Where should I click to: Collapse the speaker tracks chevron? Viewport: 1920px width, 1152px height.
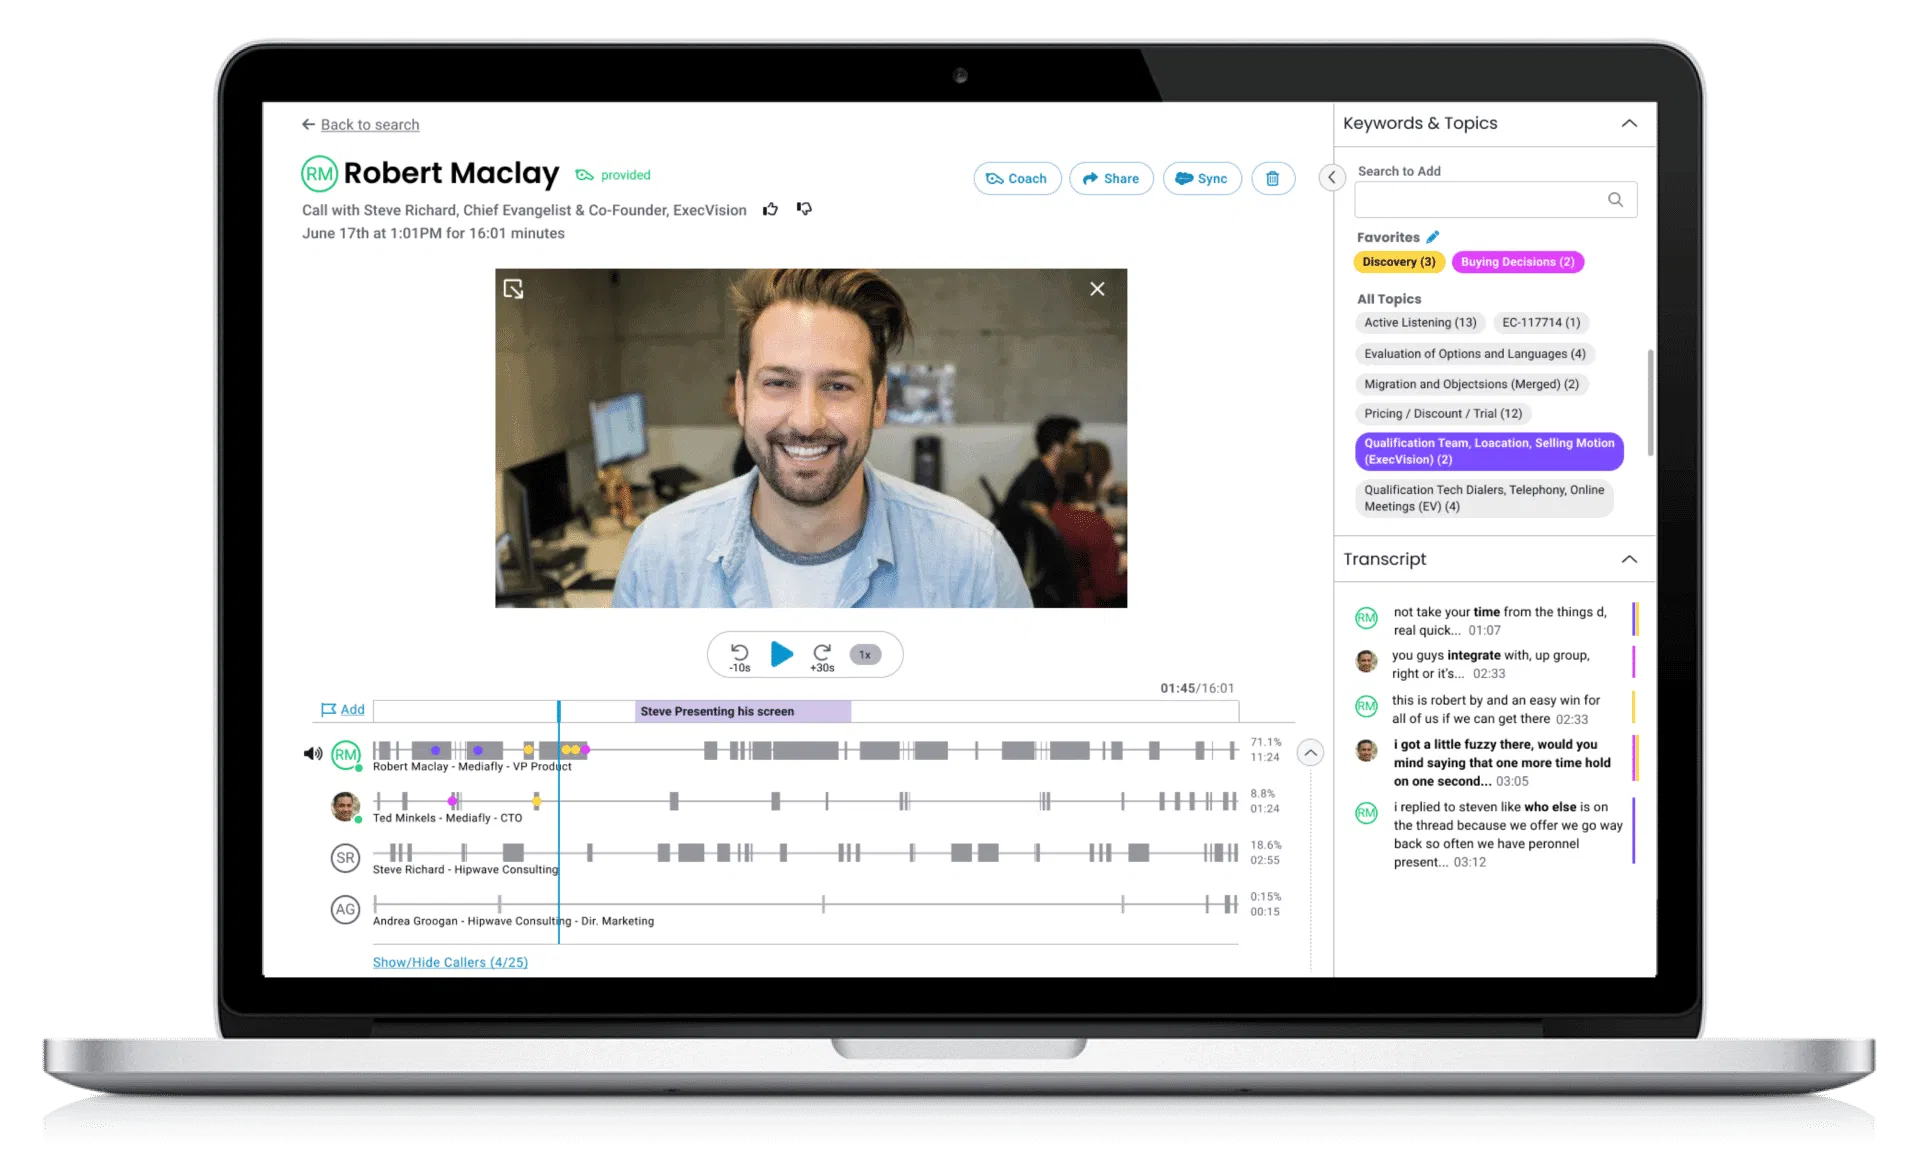1310,753
